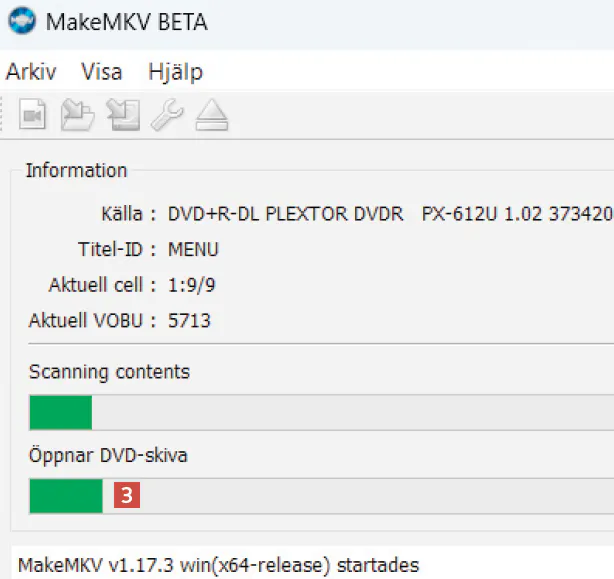Click the open video files toolbar icon
Viewport: 614px width, 579px height.
pyautogui.click(x=33, y=117)
